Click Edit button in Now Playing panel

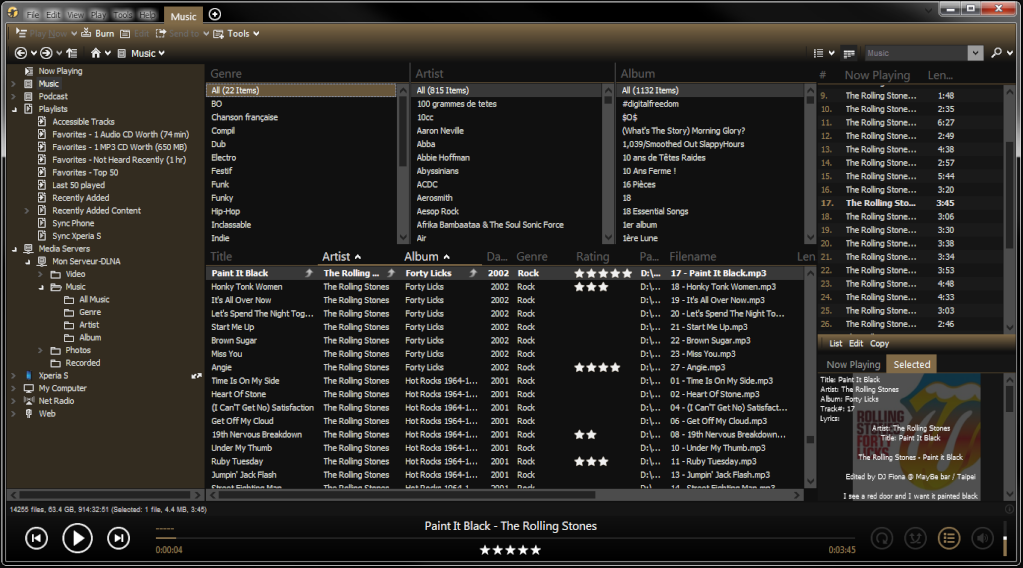click(856, 343)
